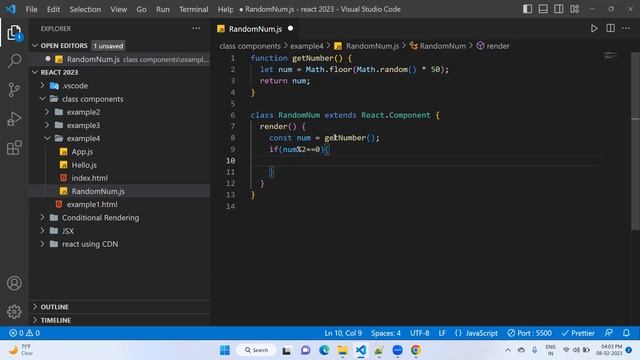Click the feedback icon in status bar
Image resolution: width=640 pixels, height=360 pixels.
pos(609,333)
